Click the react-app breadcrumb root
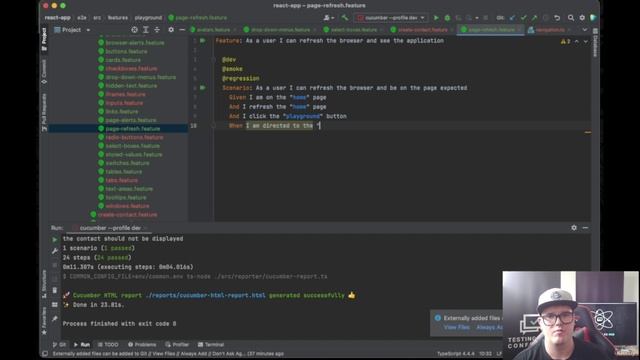 57,18
